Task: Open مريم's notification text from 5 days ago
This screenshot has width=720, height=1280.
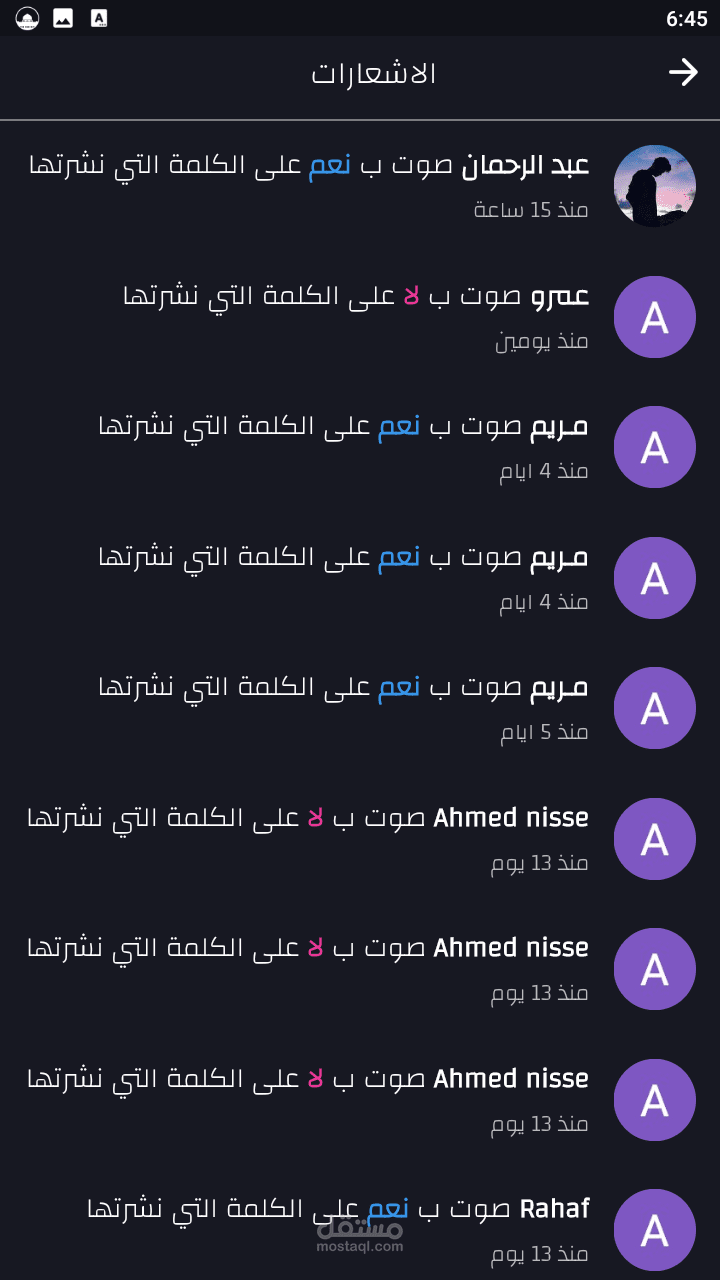Action: (343, 687)
